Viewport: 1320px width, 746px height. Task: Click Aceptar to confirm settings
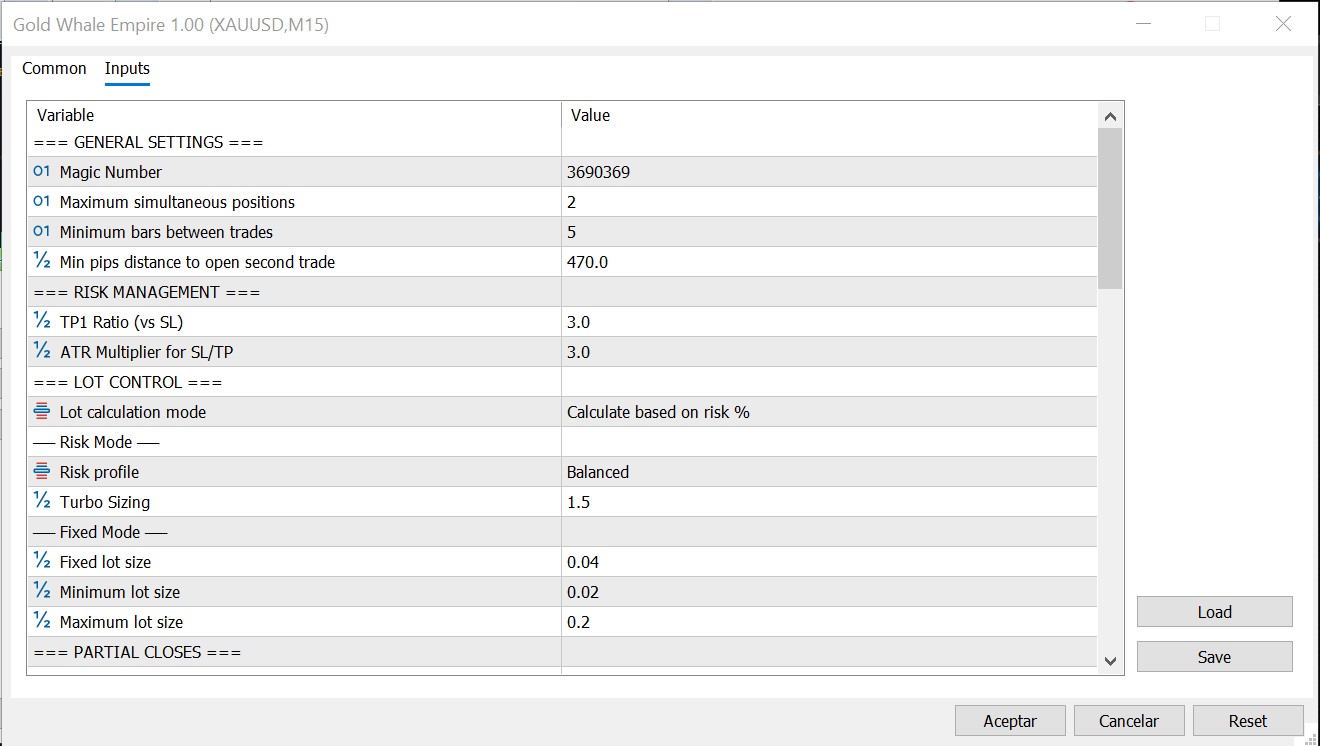tap(1010, 720)
